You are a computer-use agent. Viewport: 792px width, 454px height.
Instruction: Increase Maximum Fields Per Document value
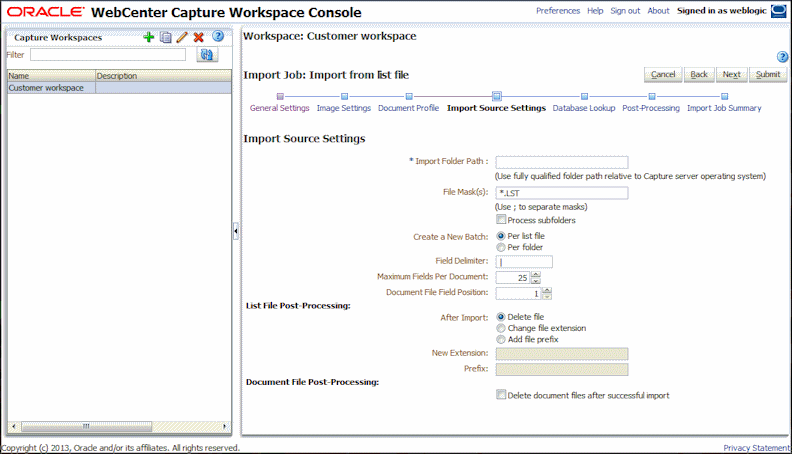(x=536, y=274)
